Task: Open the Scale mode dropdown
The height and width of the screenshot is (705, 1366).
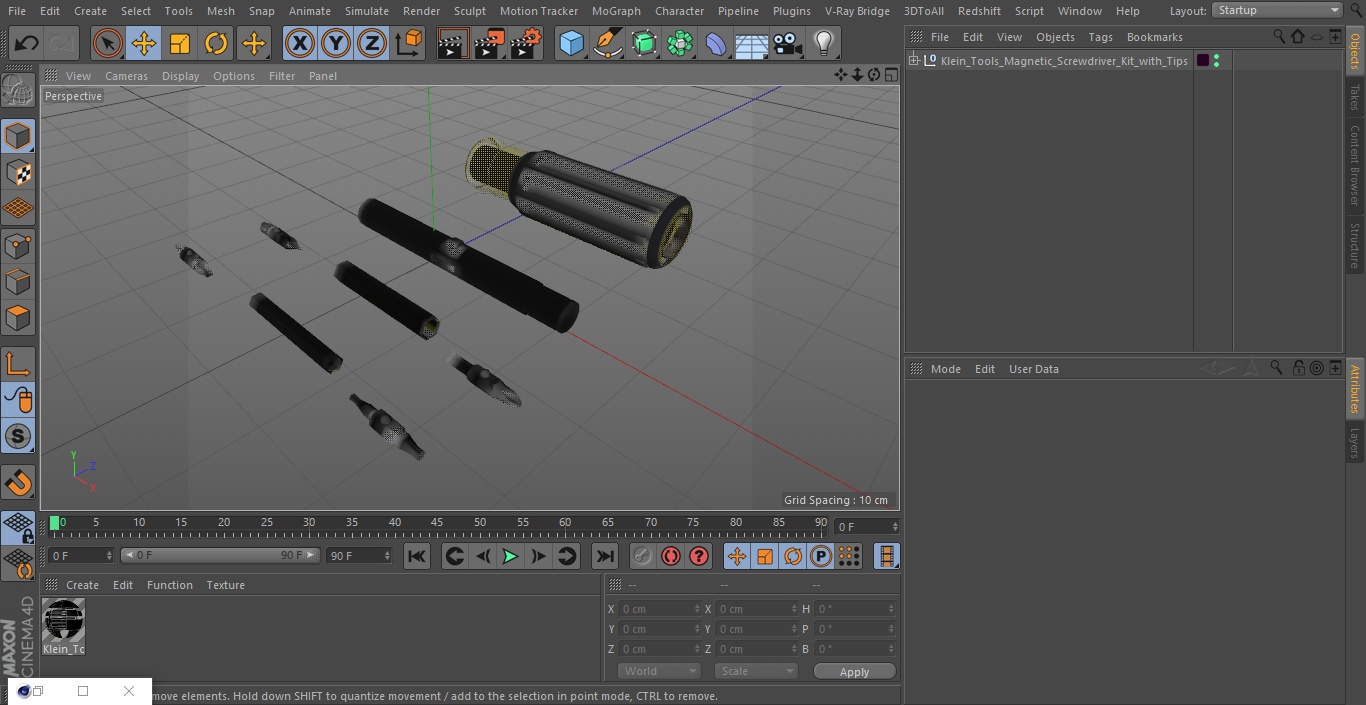Action: (756, 671)
